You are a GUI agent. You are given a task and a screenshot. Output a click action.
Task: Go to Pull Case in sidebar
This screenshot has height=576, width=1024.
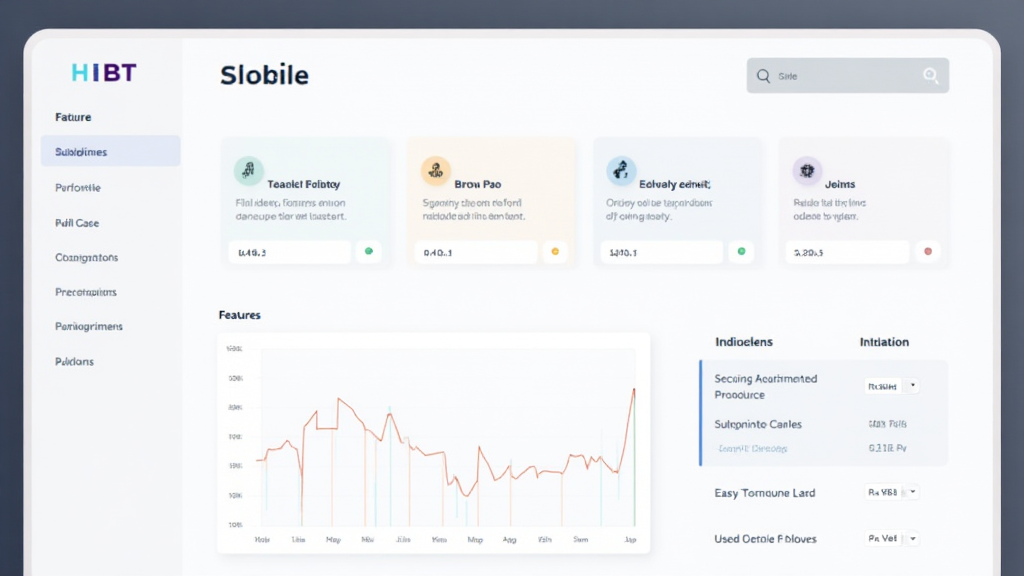pos(77,223)
